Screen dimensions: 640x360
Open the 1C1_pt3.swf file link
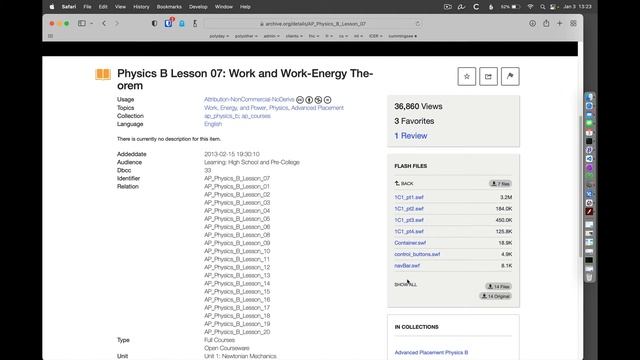[x=409, y=220]
